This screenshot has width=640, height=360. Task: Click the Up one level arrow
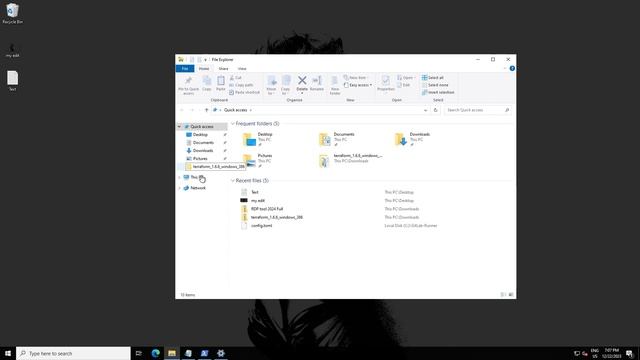click(207, 110)
